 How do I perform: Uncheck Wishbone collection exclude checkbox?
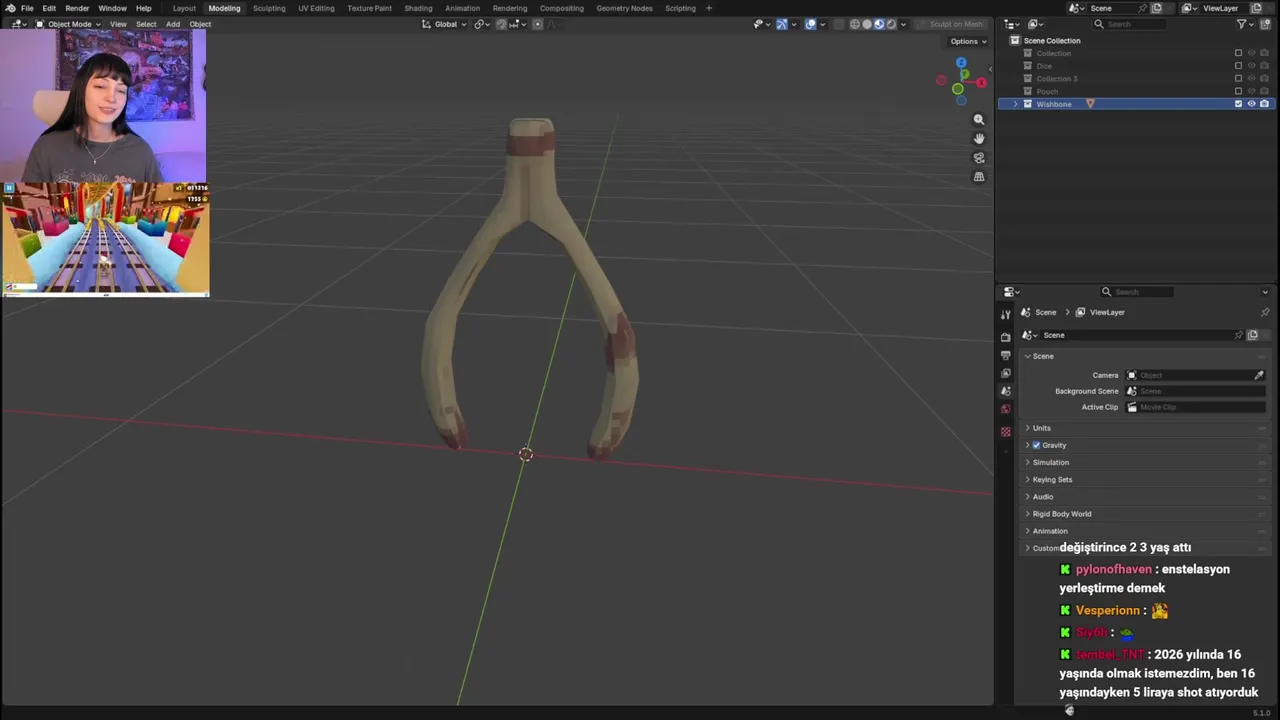tap(1238, 104)
